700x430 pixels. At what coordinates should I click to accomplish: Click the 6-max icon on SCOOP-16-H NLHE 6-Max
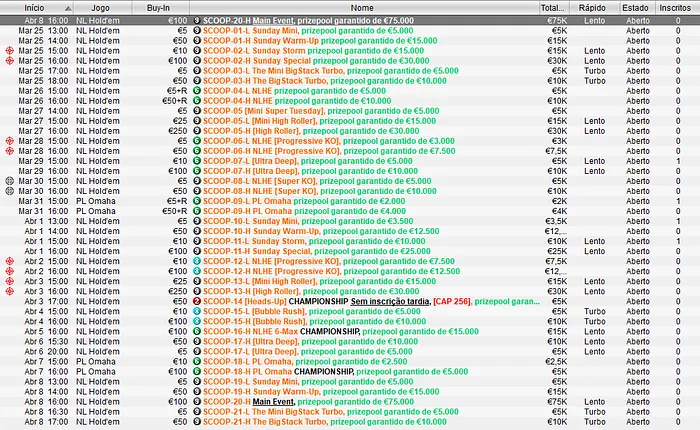pyautogui.click(x=197, y=331)
